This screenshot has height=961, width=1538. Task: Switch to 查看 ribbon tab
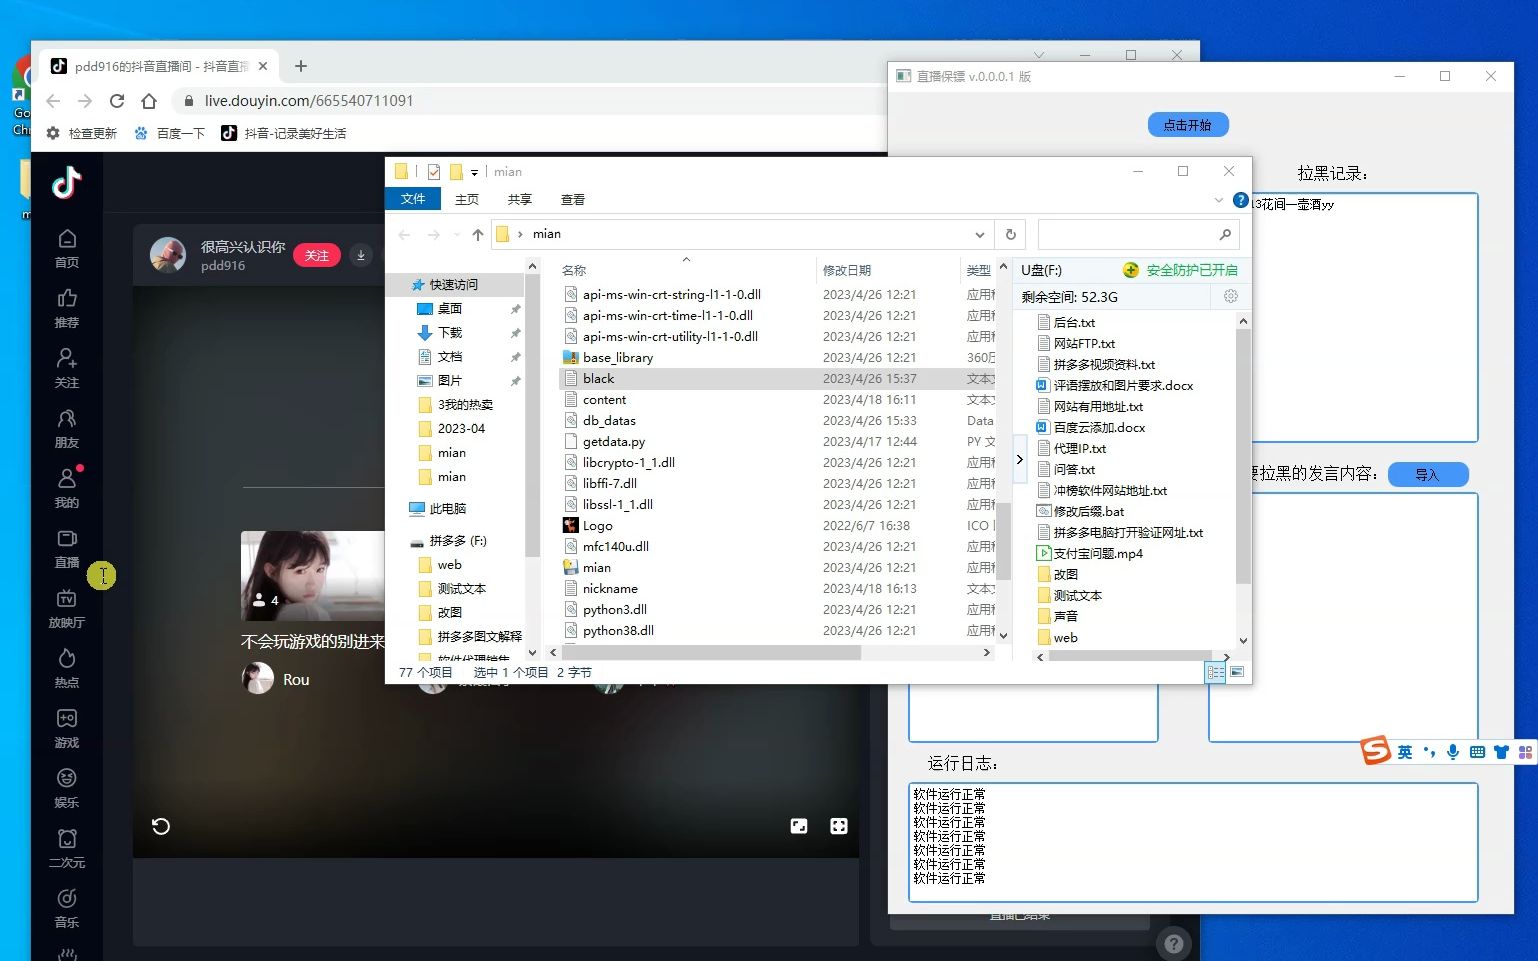(x=573, y=199)
